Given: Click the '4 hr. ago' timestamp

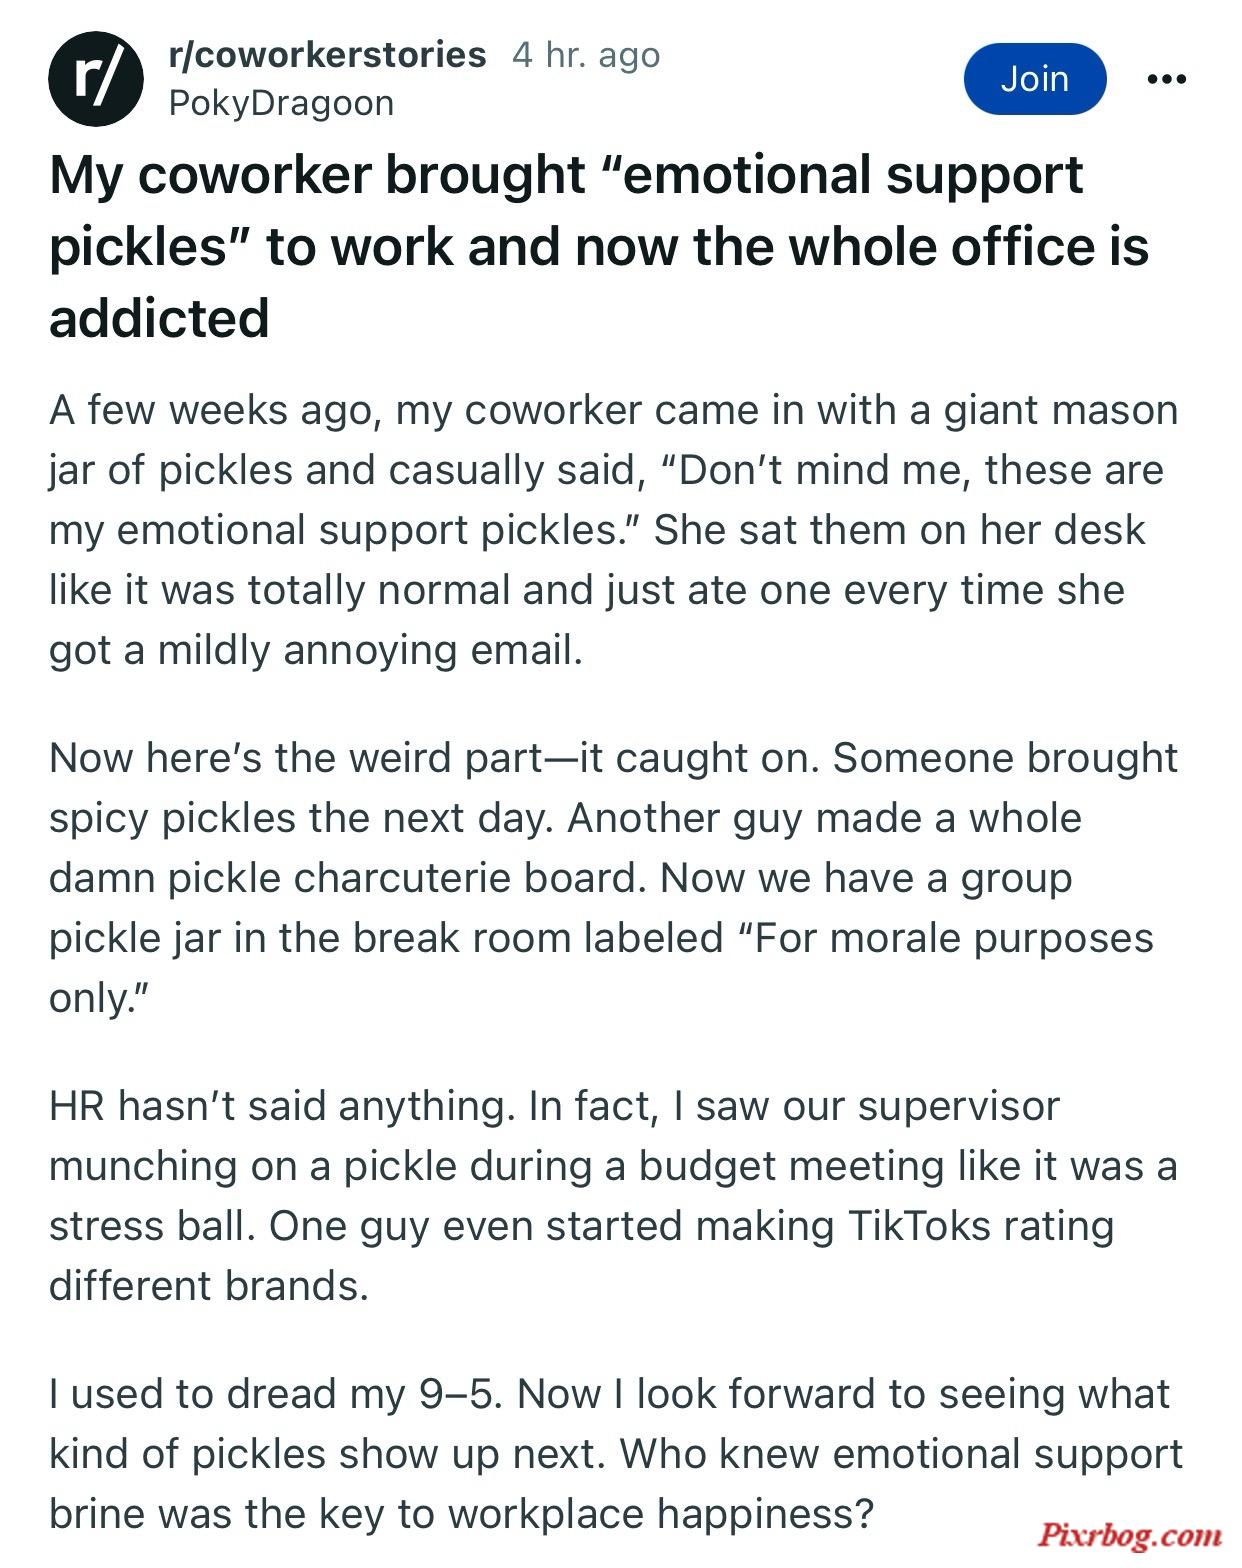Looking at the screenshot, I should 586,55.
